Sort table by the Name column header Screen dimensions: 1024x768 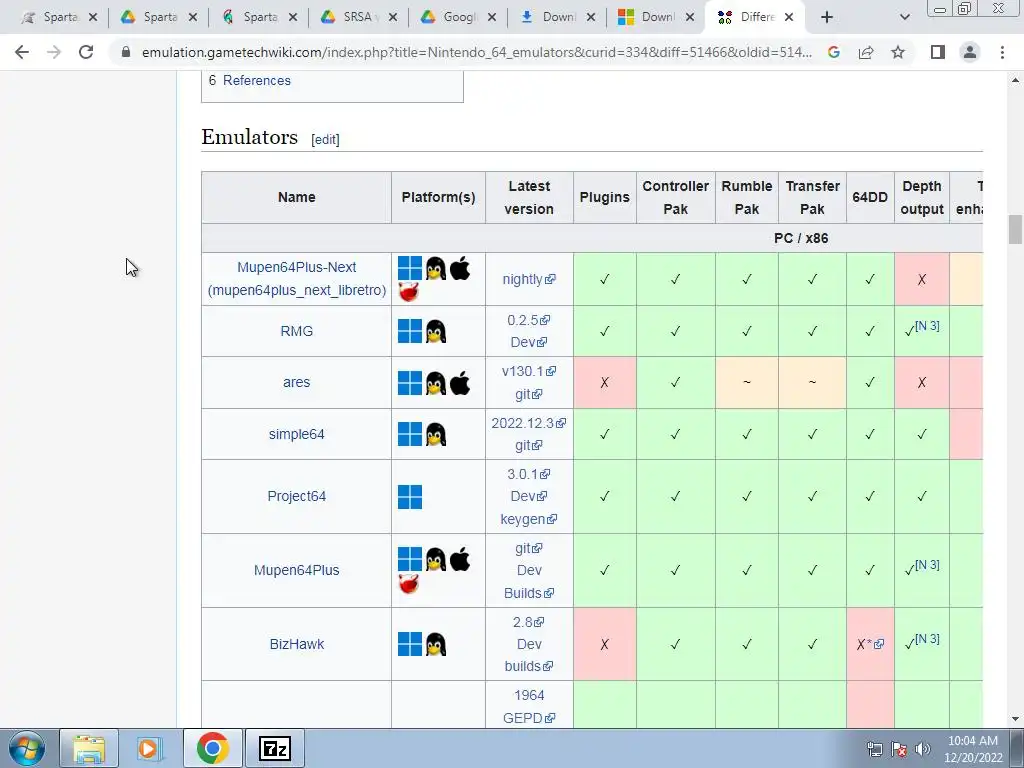pyautogui.click(x=296, y=197)
